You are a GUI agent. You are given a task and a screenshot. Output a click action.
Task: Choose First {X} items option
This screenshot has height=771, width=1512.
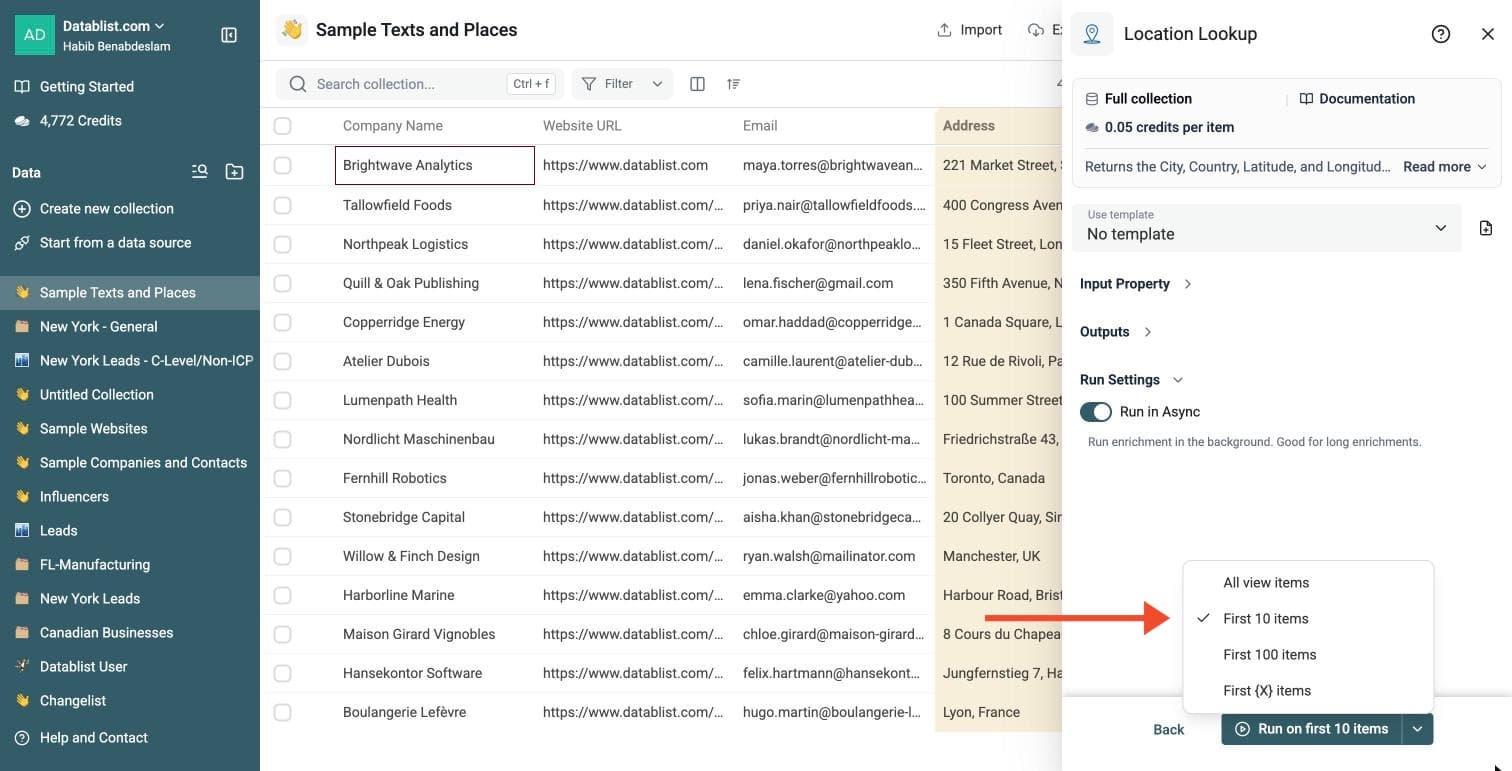1308,691
